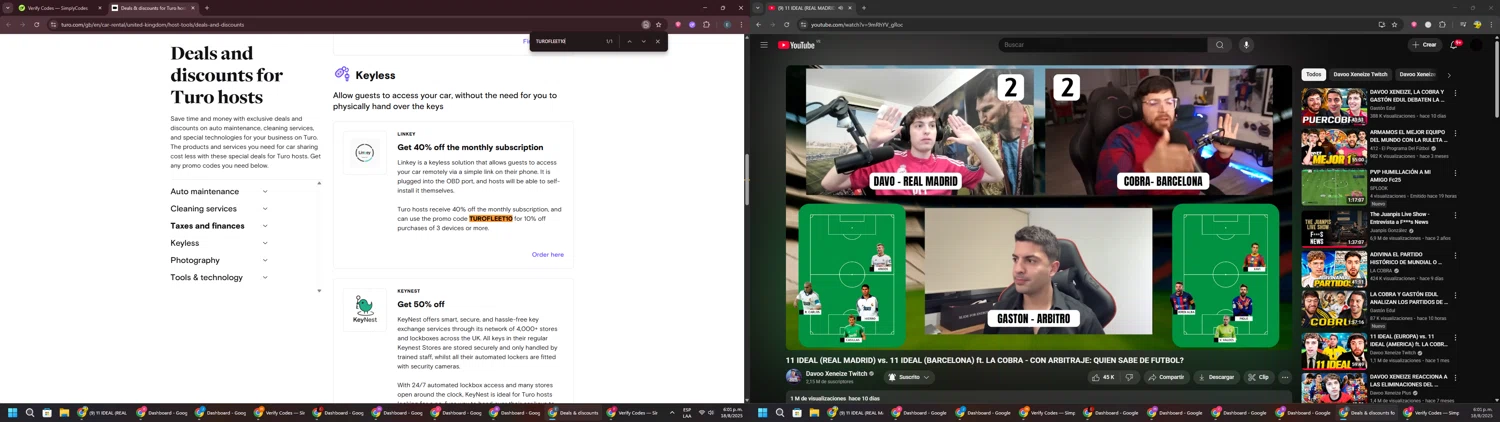Expand Auto maintenance section
Screen dimensions: 1500x422
(x=219, y=191)
